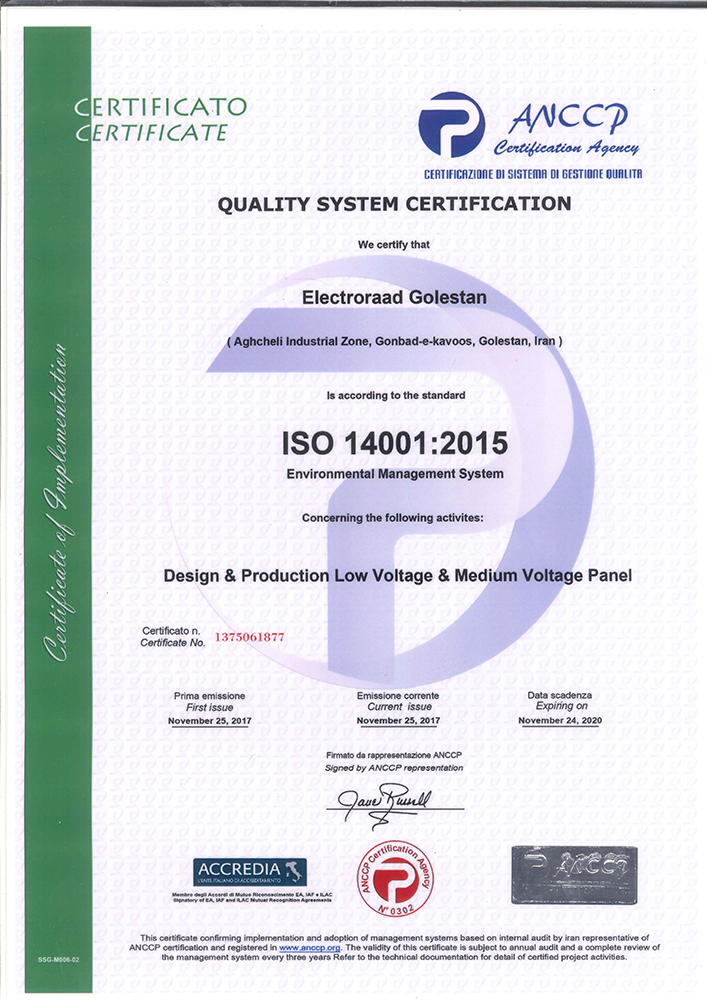Click the Emissione corrente label
Image resolution: width=707 pixels, height=1000 pixels.
398,696
